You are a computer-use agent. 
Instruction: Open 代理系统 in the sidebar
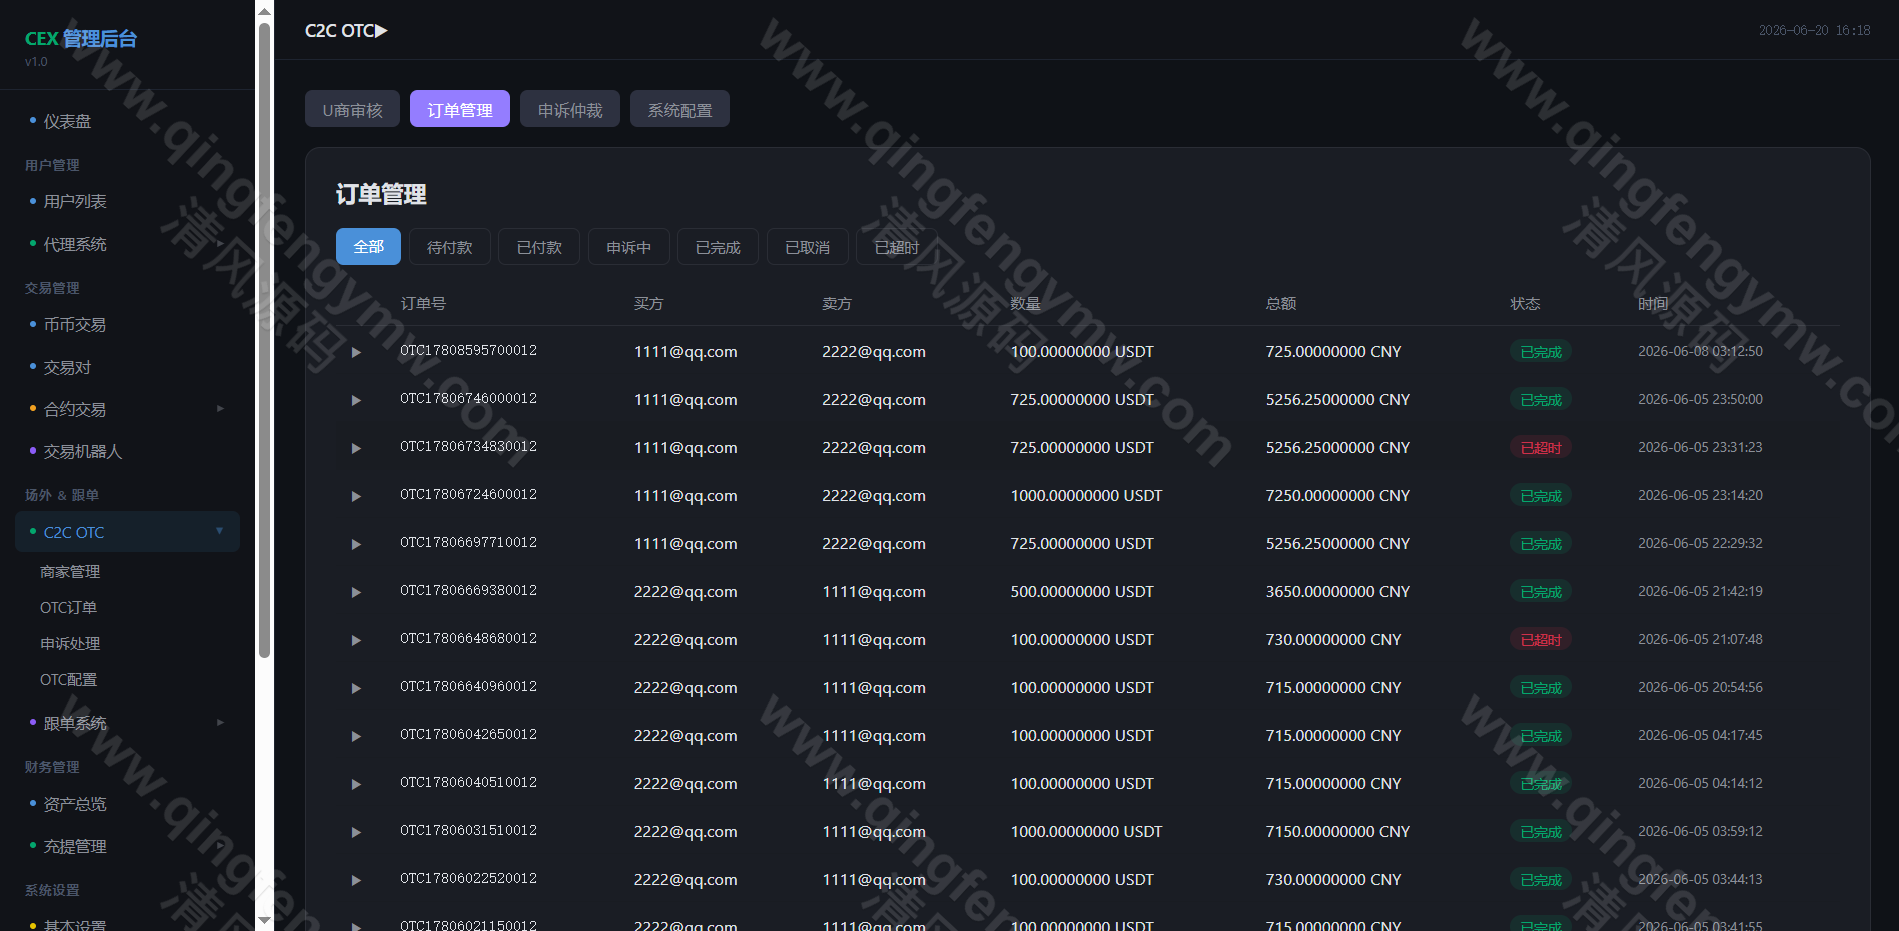127,244
